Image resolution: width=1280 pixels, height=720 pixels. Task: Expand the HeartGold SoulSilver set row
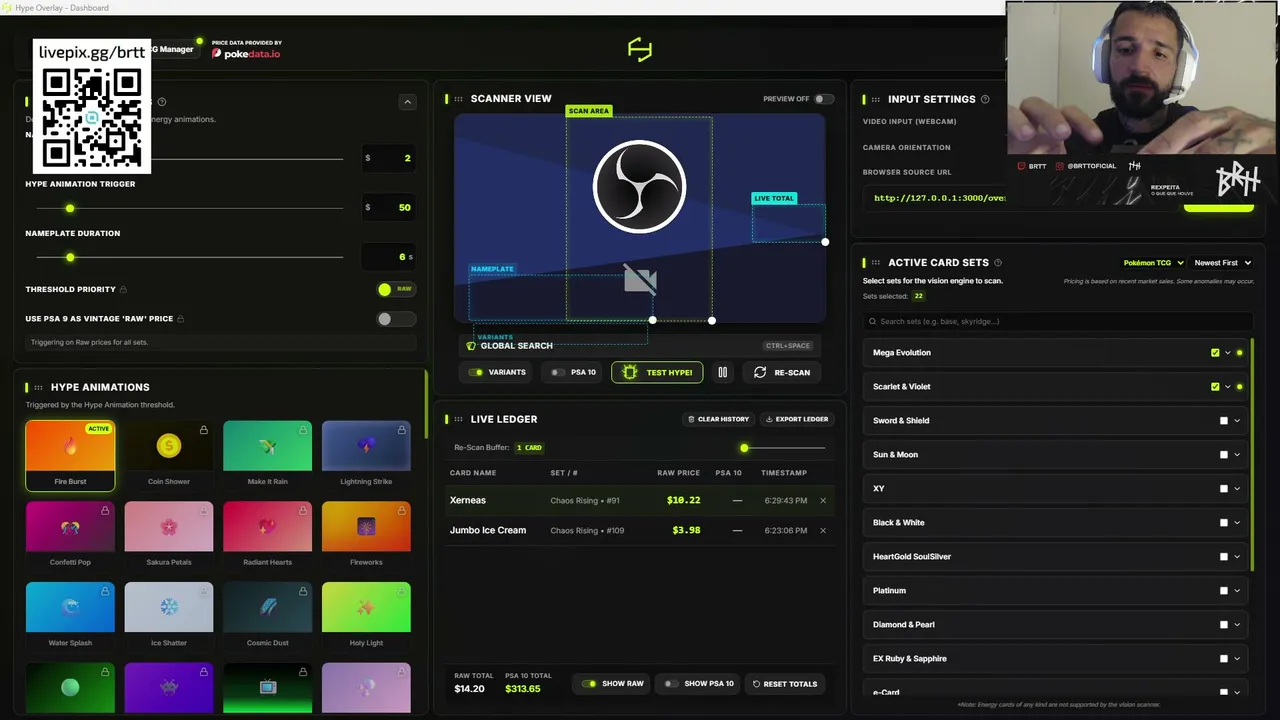[x=1237, y=557]
